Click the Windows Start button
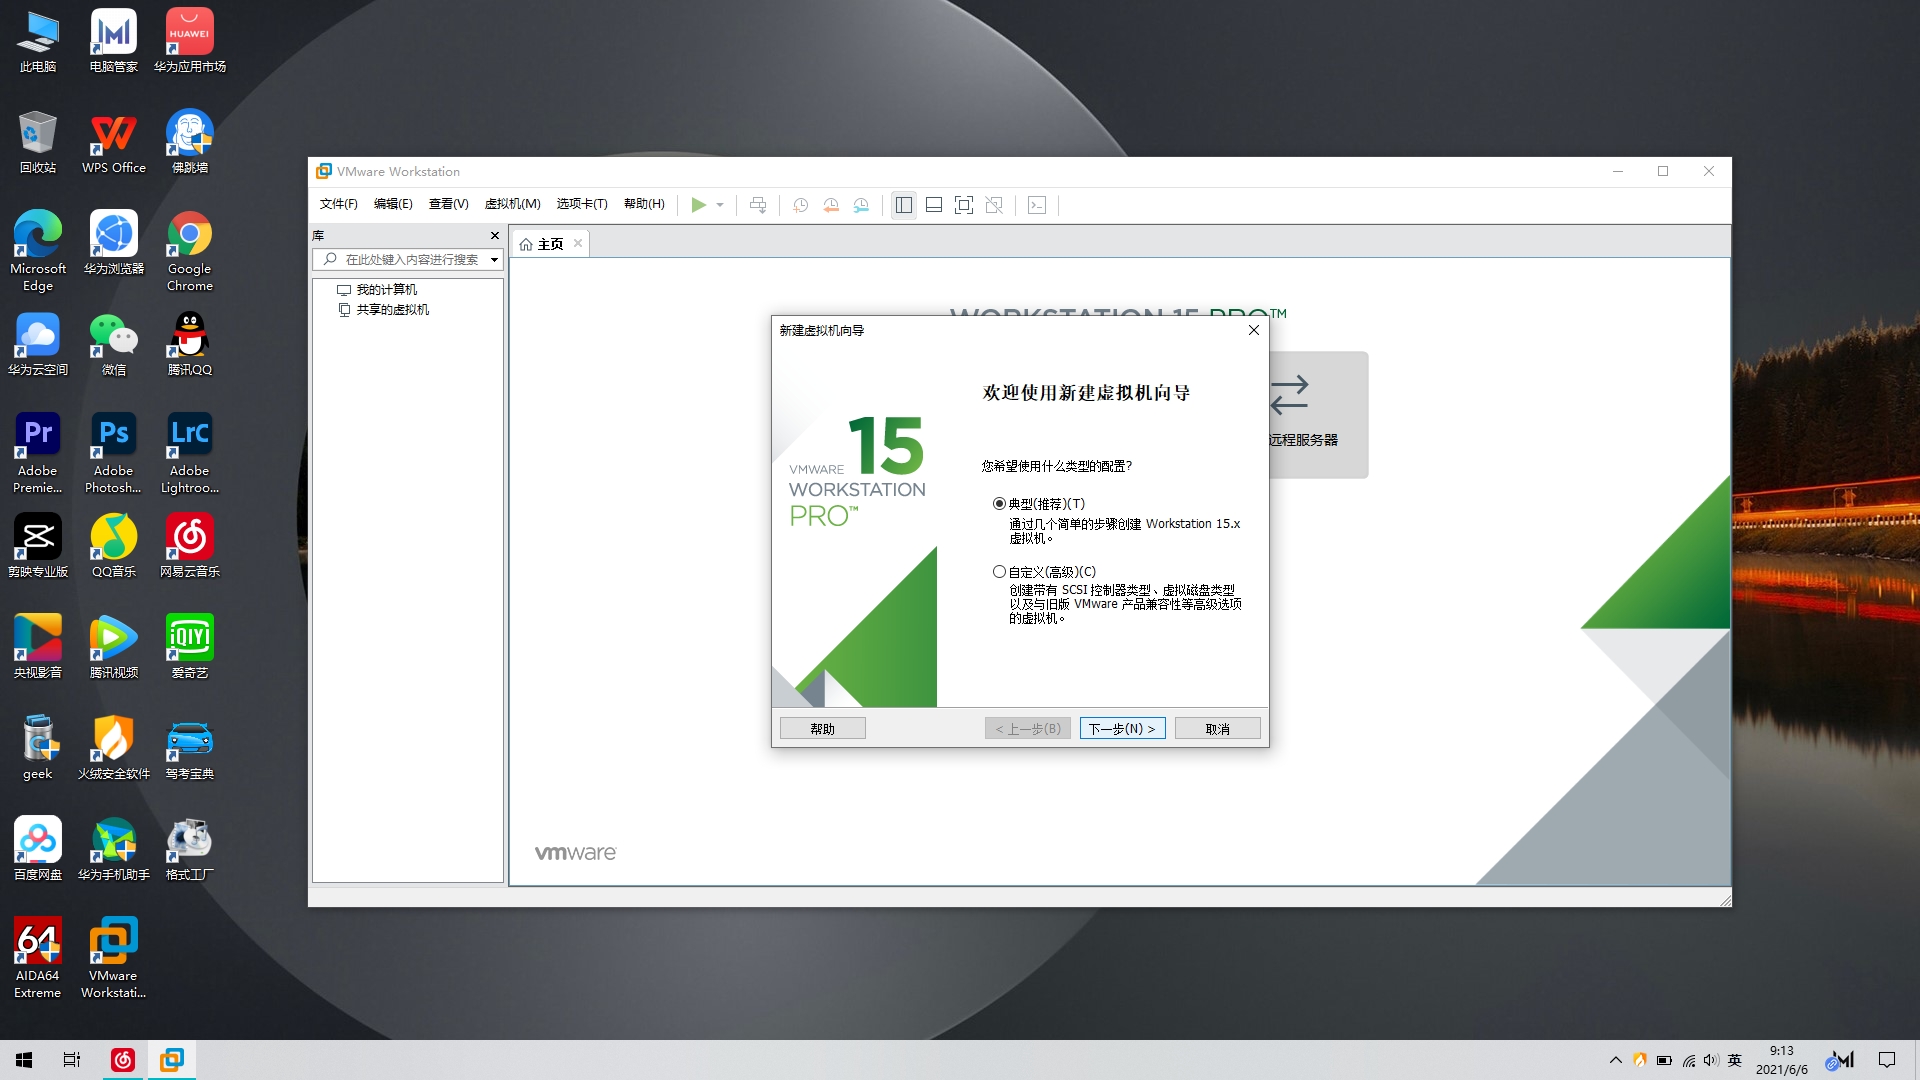Viewport: 1920px width, 1080px height. pos(24,1060)
